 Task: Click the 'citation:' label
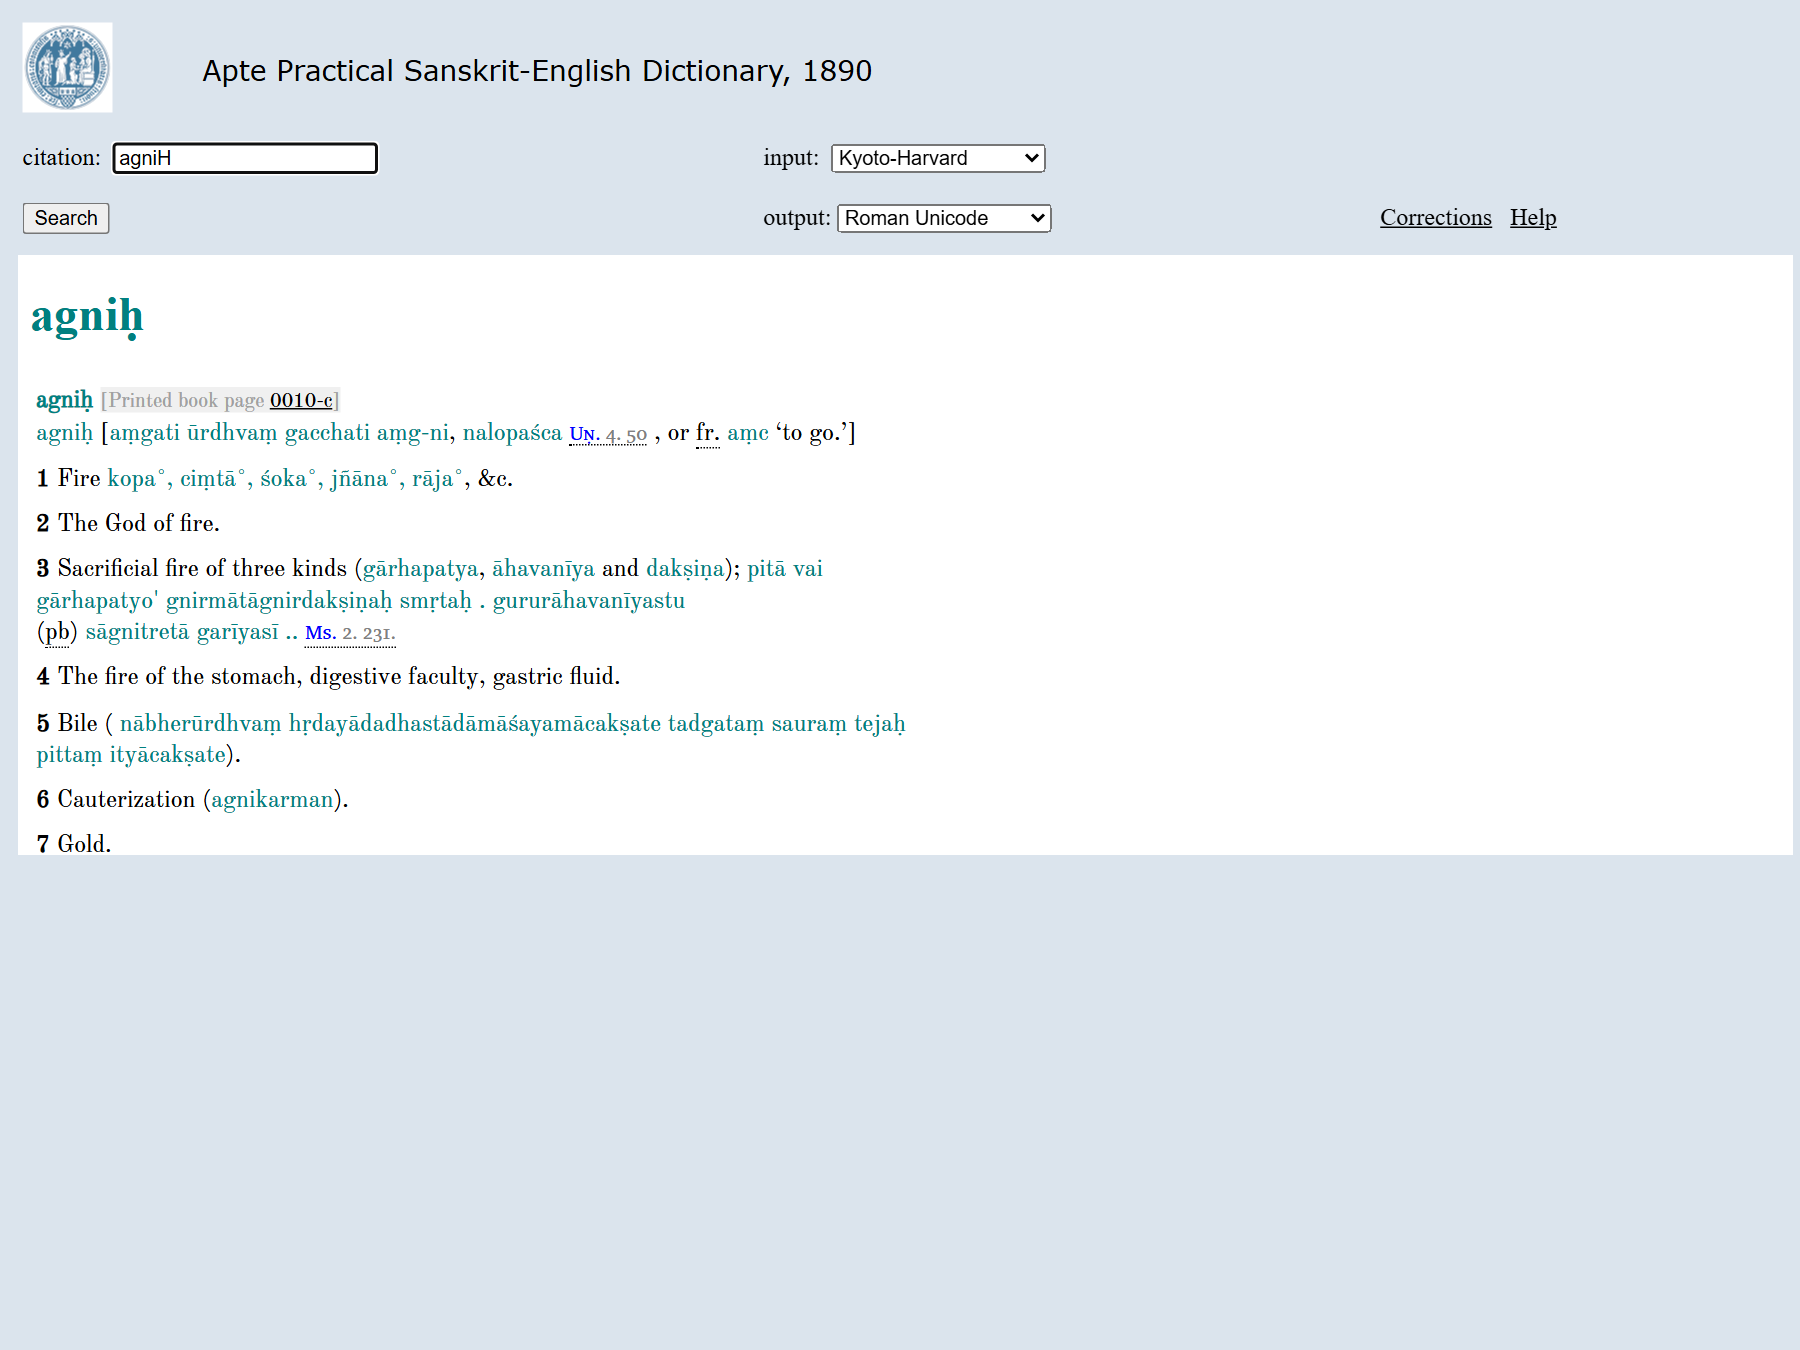[62, 158]
